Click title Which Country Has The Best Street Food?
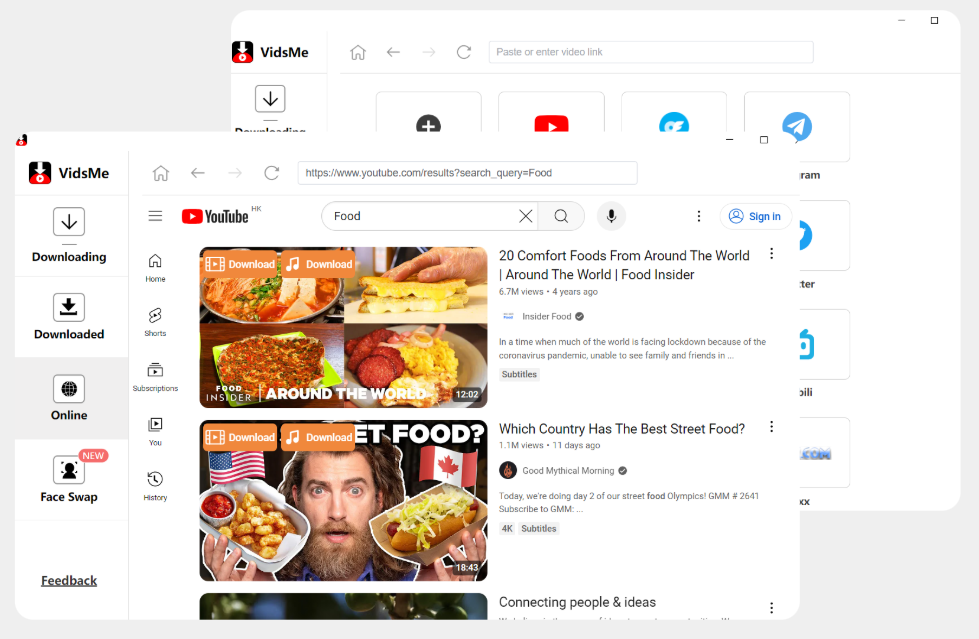The height and width of the screenshot is (639, 979). pyautogui.click(x=622, y=428)
